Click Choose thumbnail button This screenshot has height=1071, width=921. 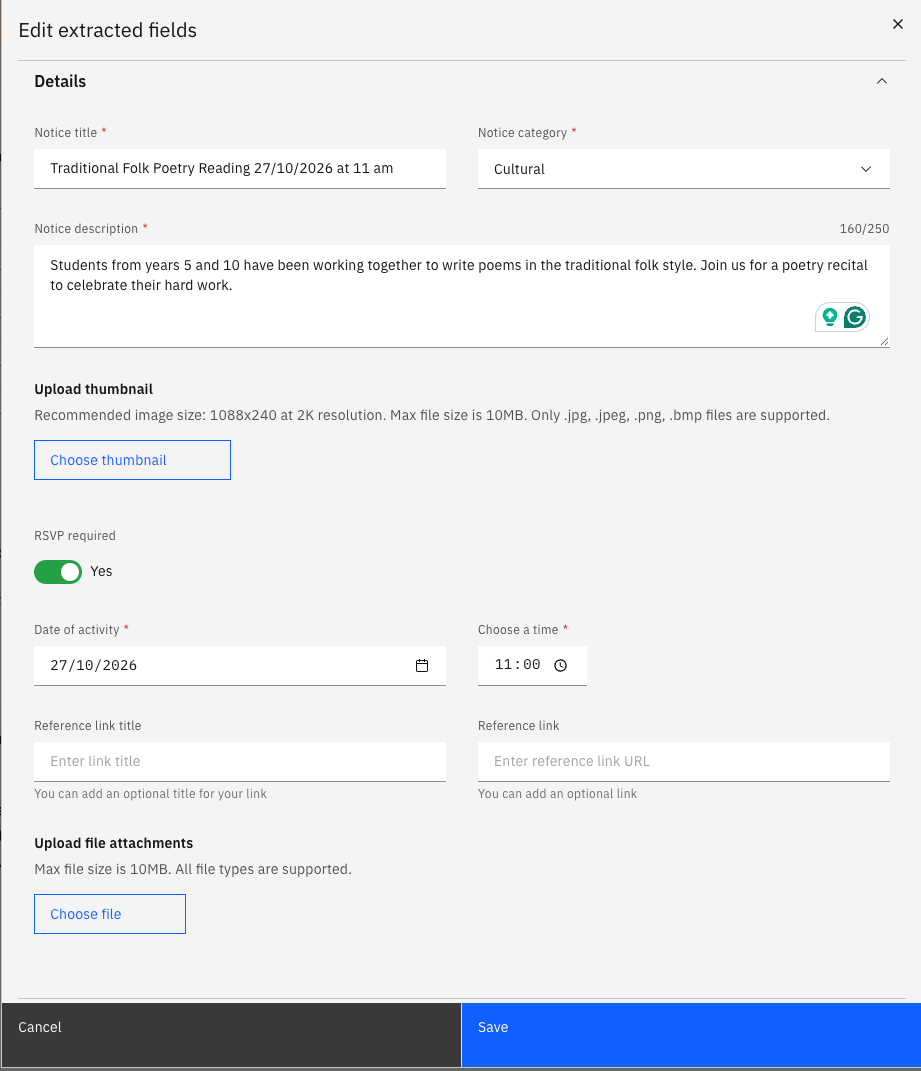click(133, 460)
